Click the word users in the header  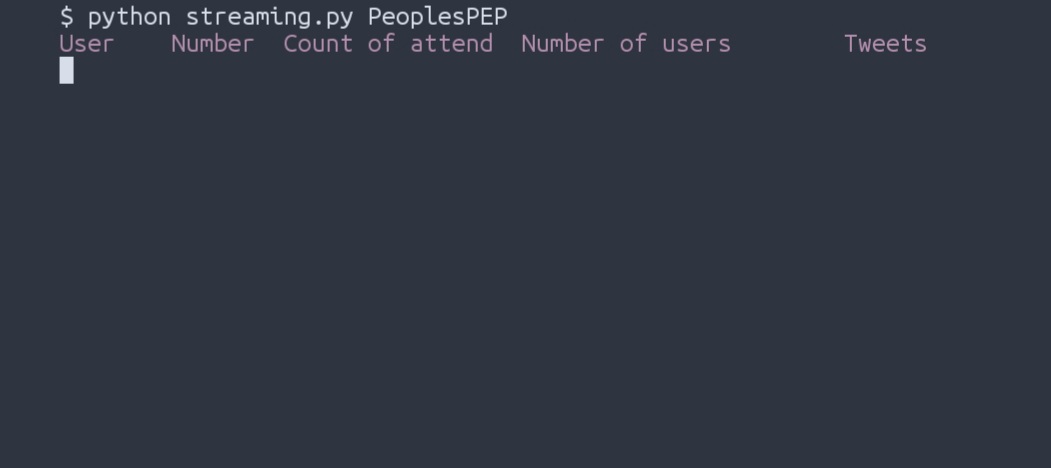tap(696, 44)
